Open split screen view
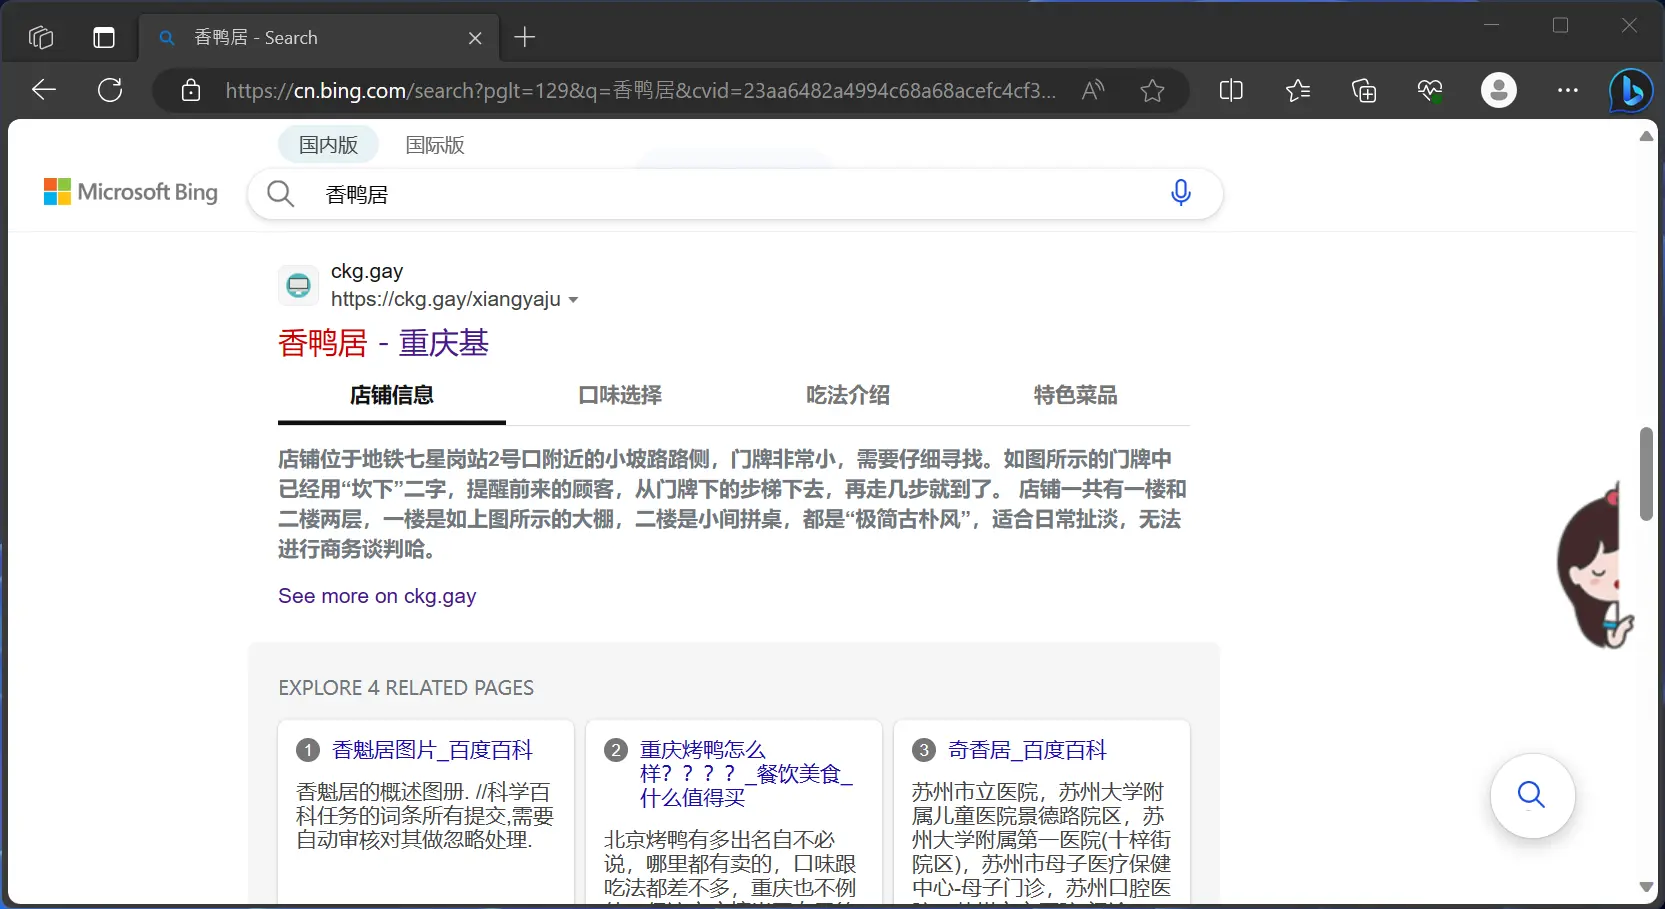1665x909 pixels. click(x=1231, y=90)
